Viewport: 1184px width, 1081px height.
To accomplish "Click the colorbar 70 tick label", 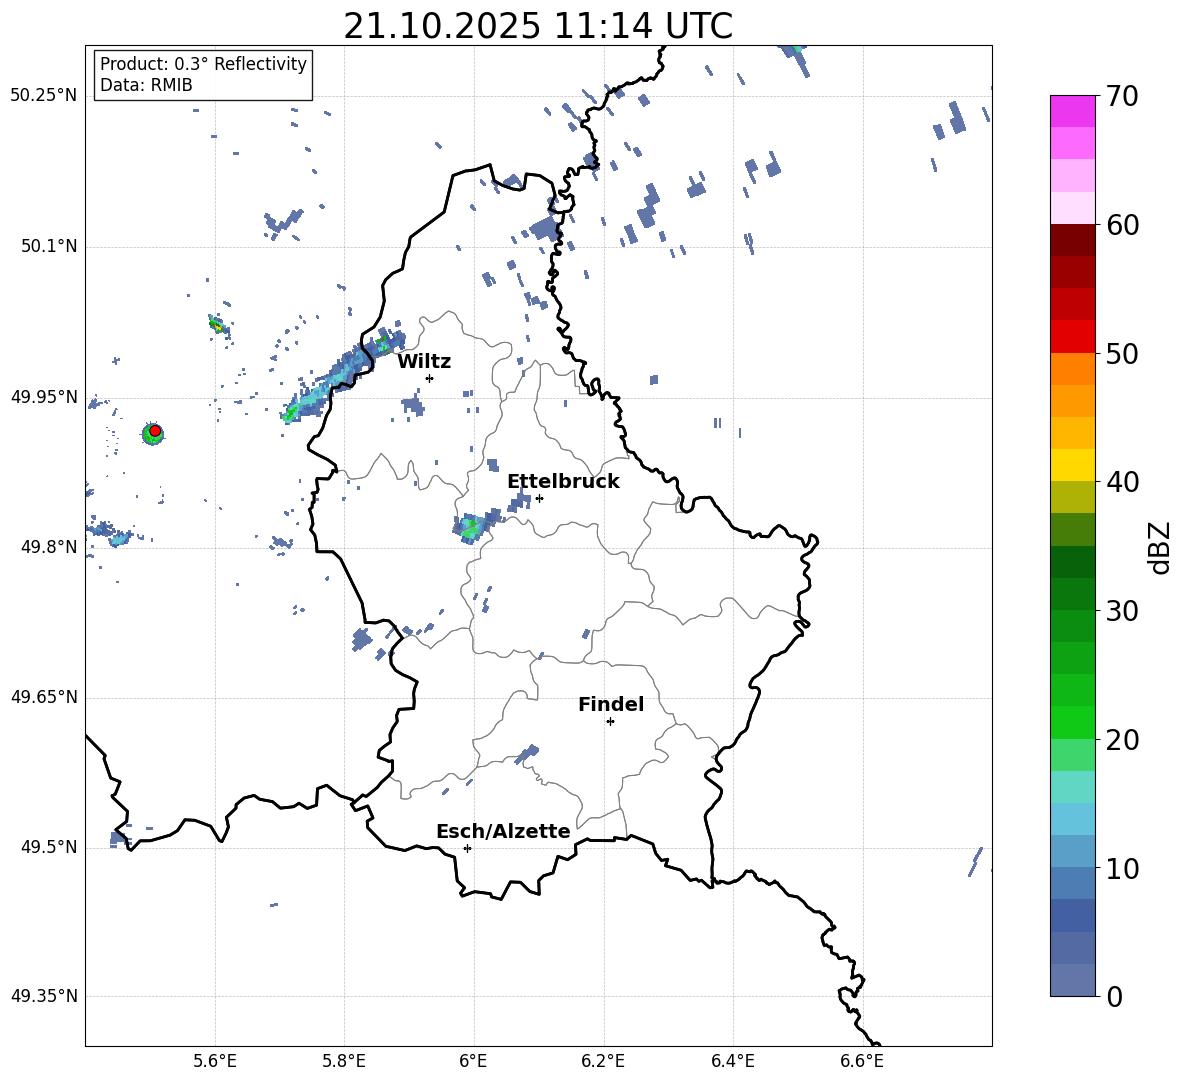I will [x=1122, y=96].
